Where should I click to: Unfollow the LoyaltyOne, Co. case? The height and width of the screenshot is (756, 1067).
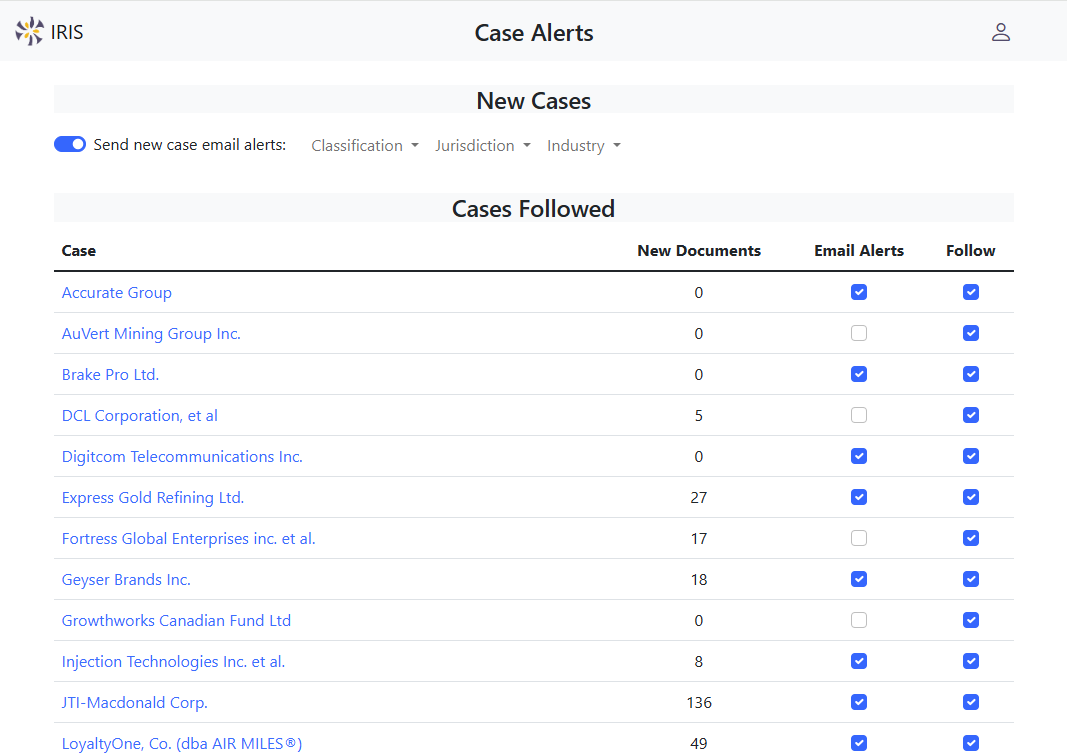pos(971,743)
